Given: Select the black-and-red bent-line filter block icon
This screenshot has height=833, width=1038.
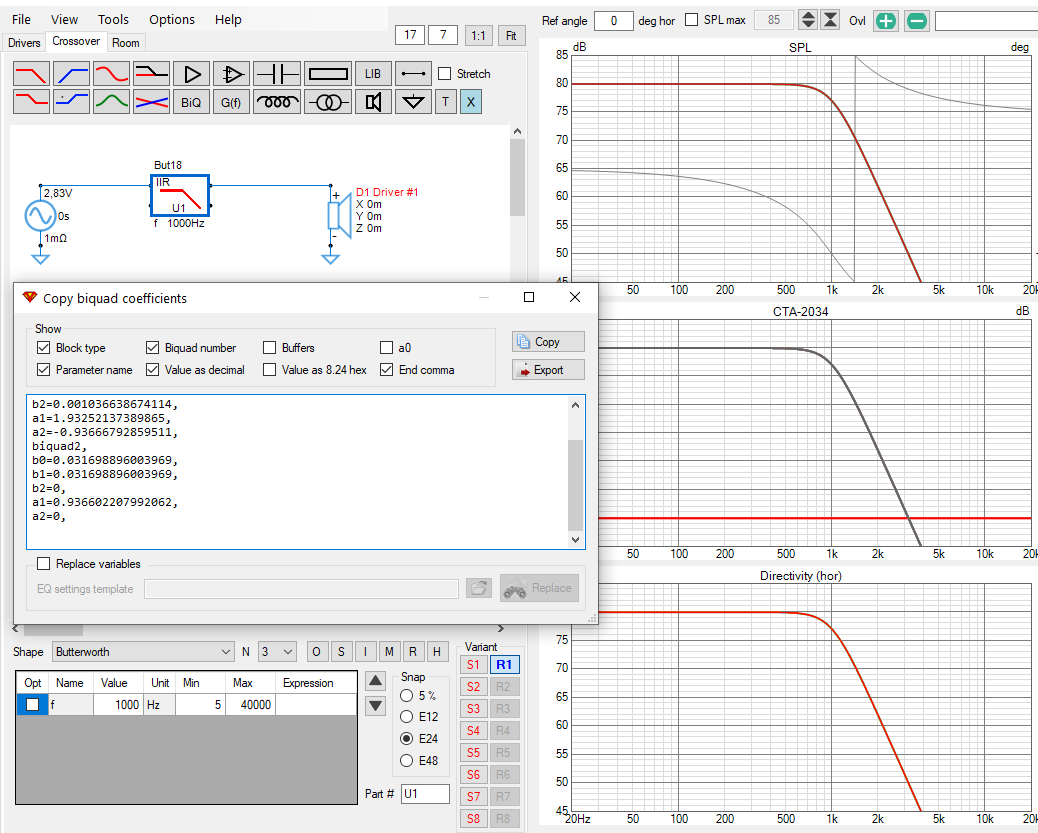Looking at the screenshot, I should tap(151, 74).
